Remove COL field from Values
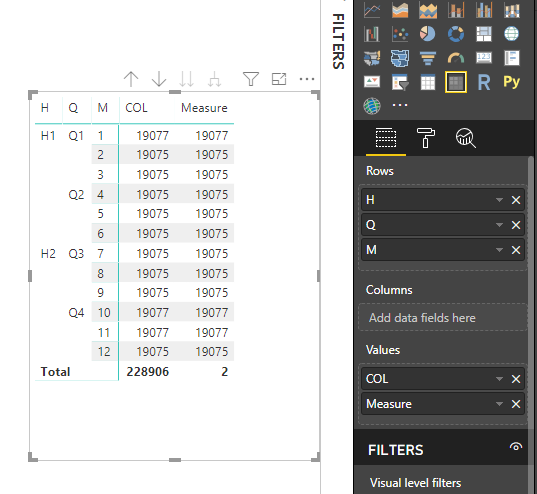The width and height of the screenshot is (537, 494). (516, 379)
